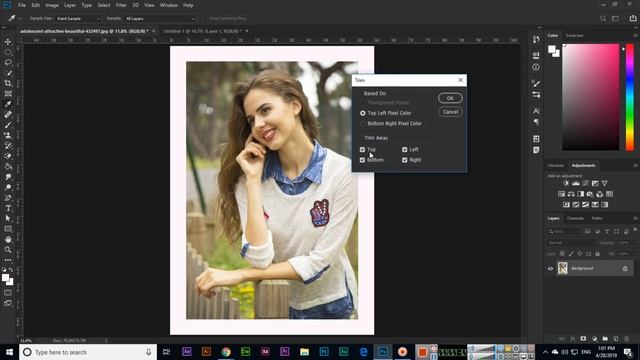
Task: Click the Type here to search box
Action: [x=88, y=352]
